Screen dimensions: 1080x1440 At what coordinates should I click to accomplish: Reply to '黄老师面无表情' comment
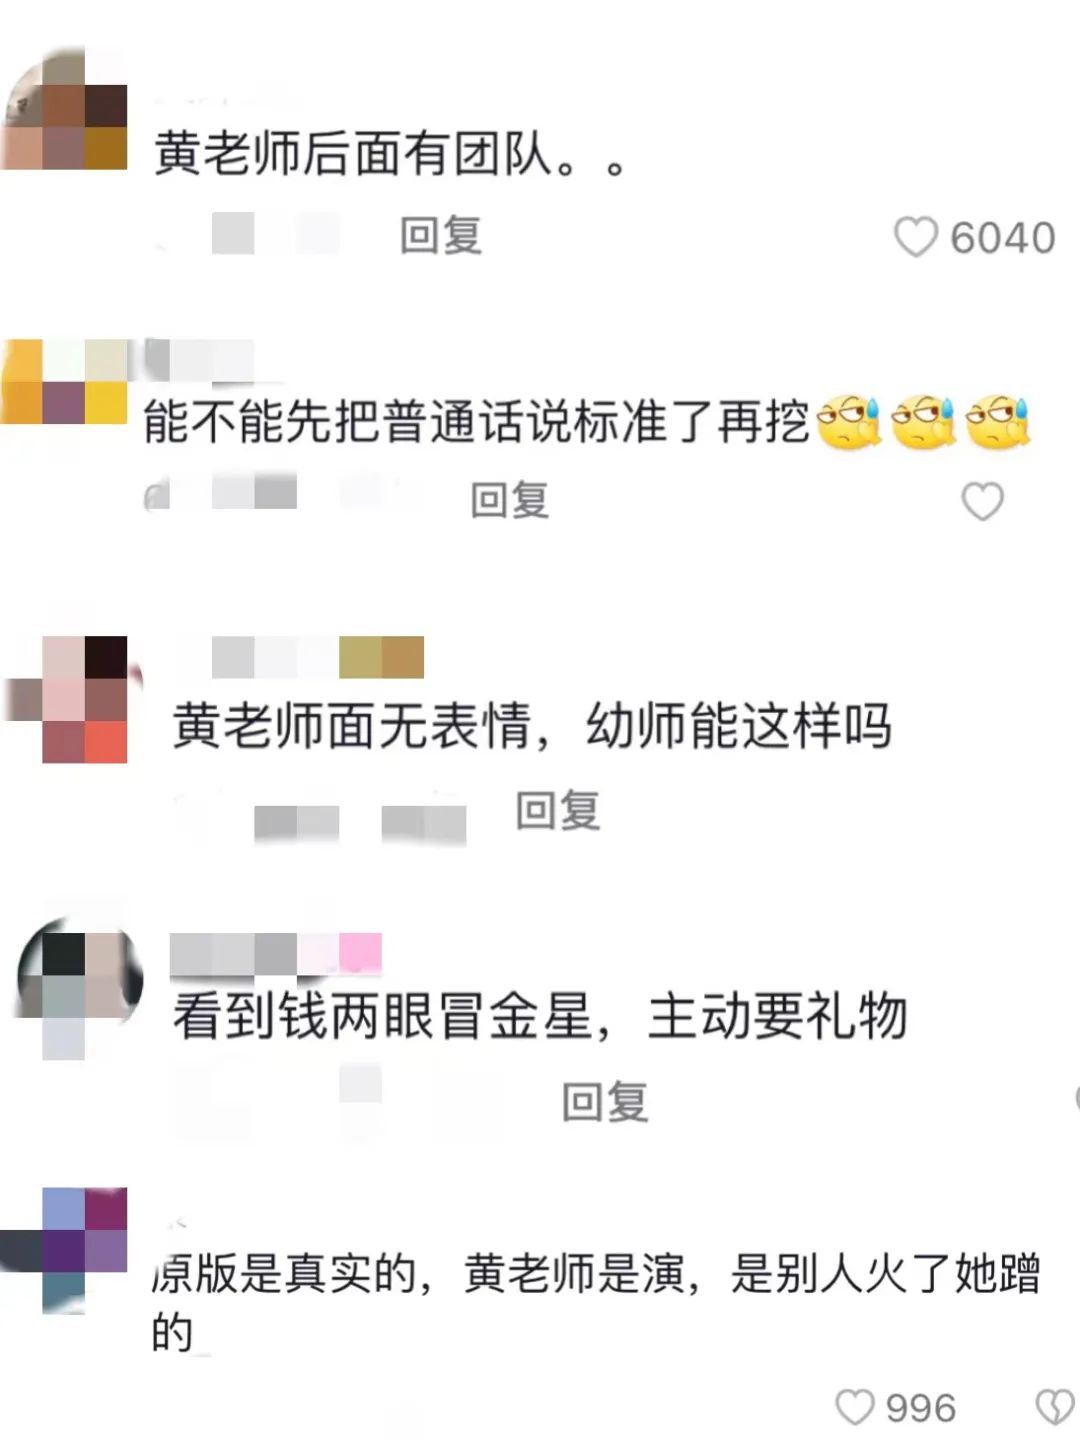point(558,809)
